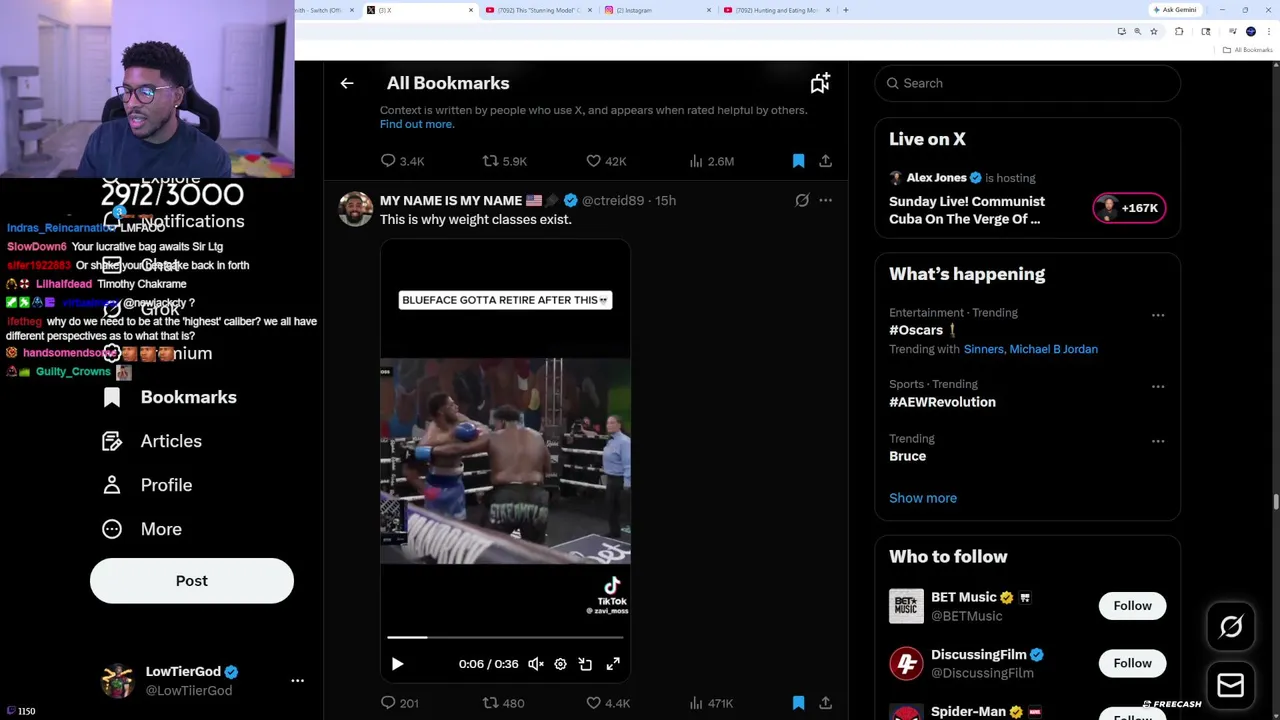
Task: Open more options on the creid89 post
Action: [825, 200]
